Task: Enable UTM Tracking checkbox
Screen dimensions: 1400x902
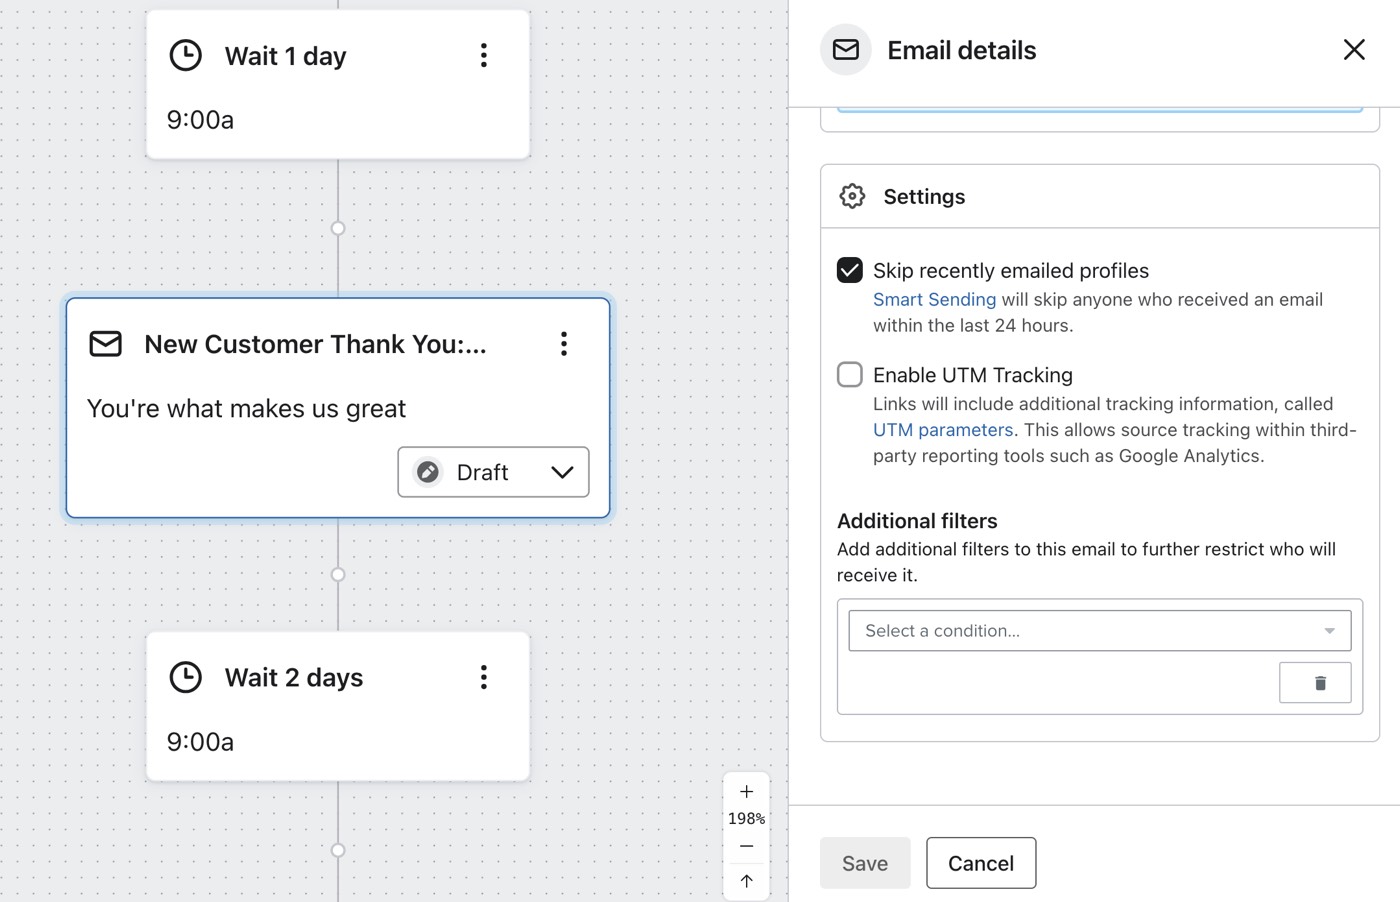Action: point(850,375)
